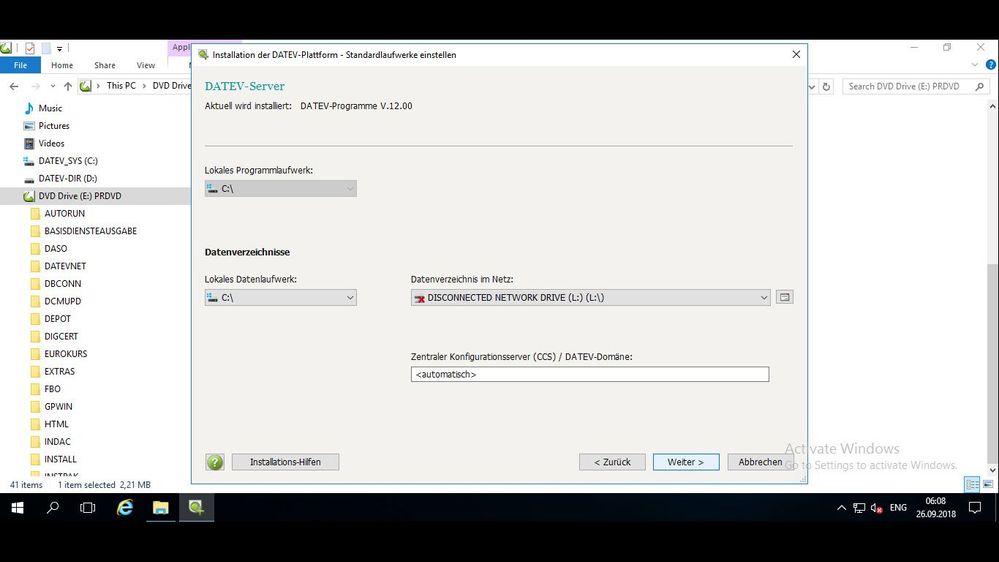Open Installations-Hilfen

[285, 462]
